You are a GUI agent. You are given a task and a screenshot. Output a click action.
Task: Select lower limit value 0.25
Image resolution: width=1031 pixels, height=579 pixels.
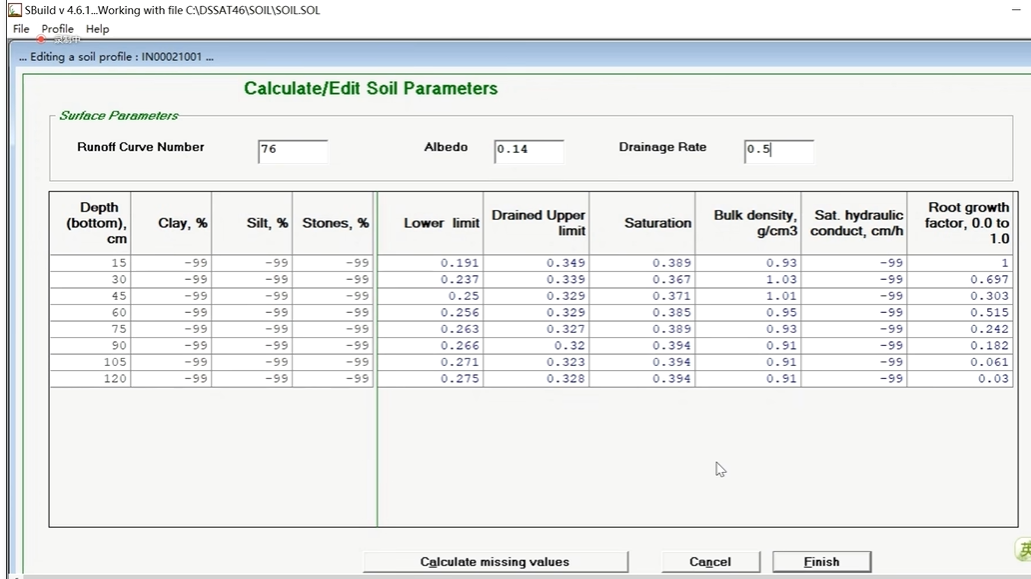(431, 296)
